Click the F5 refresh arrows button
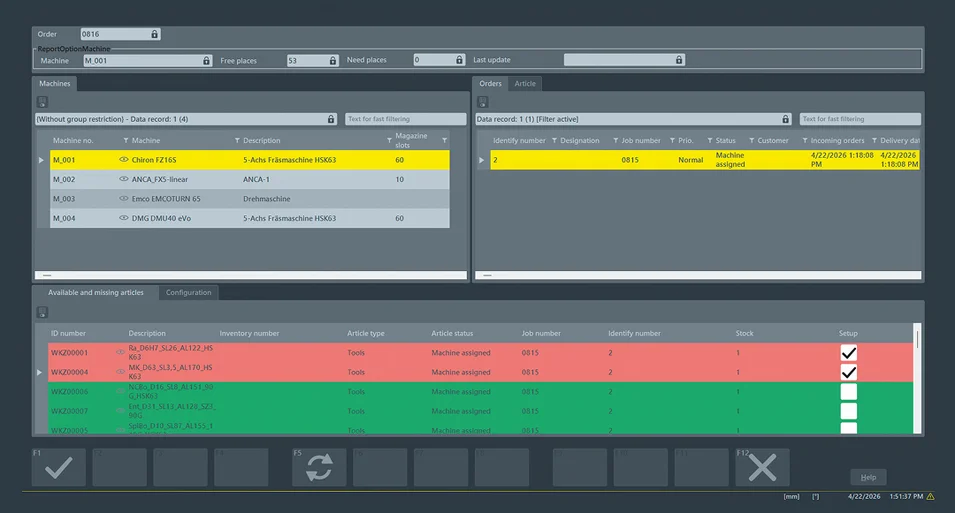Screen dimensions: 955x513 319,467
